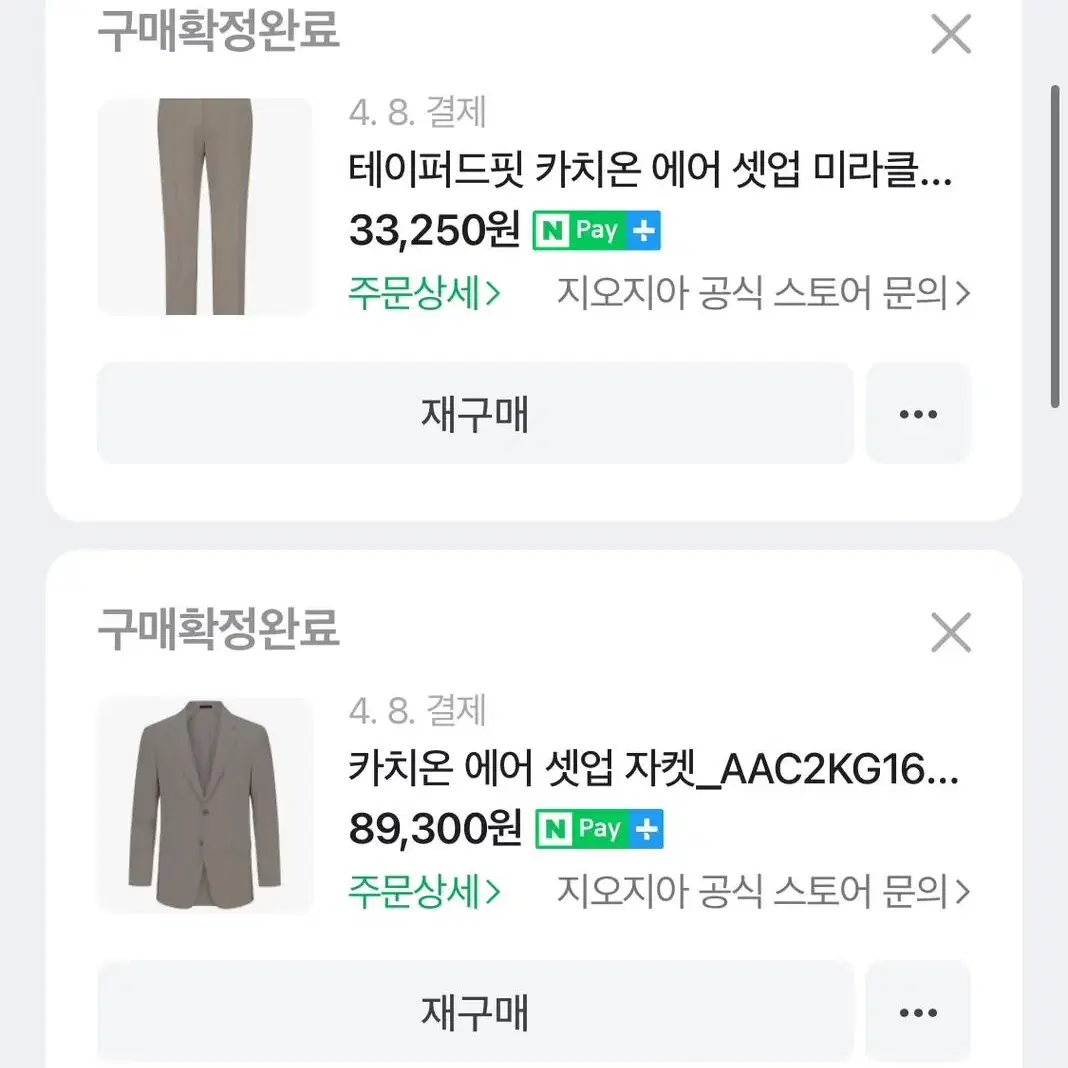View the beige pants product thumbnail
This screenshot has height=1068, width=1068.
point(205,206)
